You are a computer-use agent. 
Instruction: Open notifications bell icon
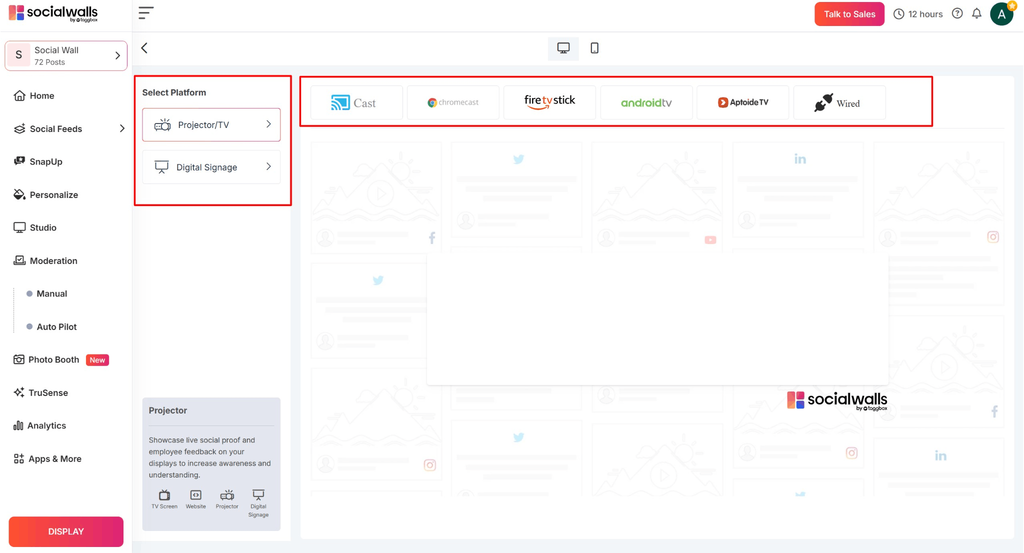click(976, 14)
